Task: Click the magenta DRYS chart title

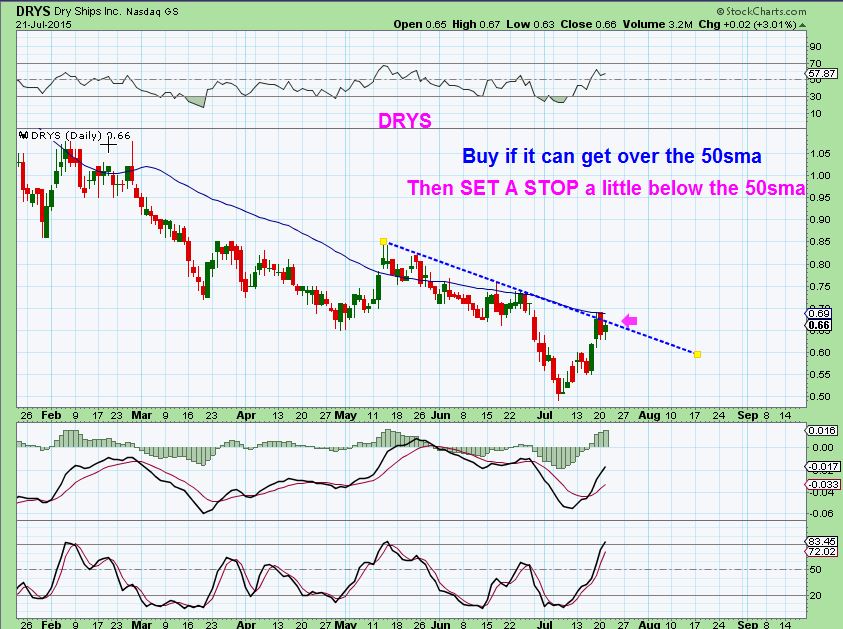Action: [x=405, y=120]
